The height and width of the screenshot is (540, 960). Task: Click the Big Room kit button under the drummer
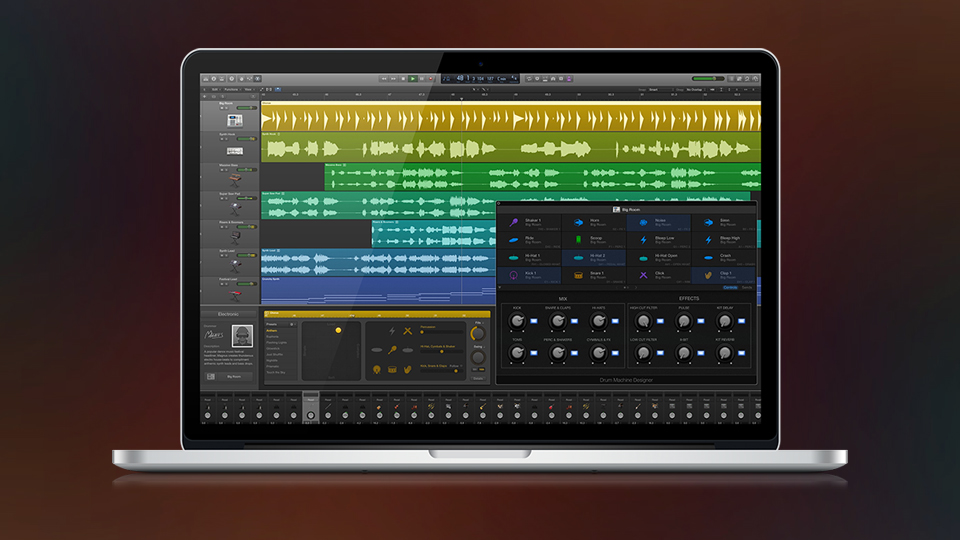[229, 377]
